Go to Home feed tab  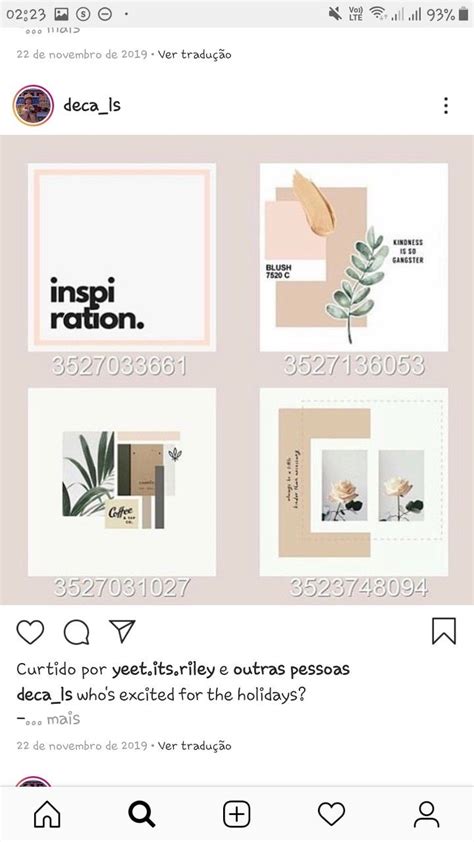[47, 815]
